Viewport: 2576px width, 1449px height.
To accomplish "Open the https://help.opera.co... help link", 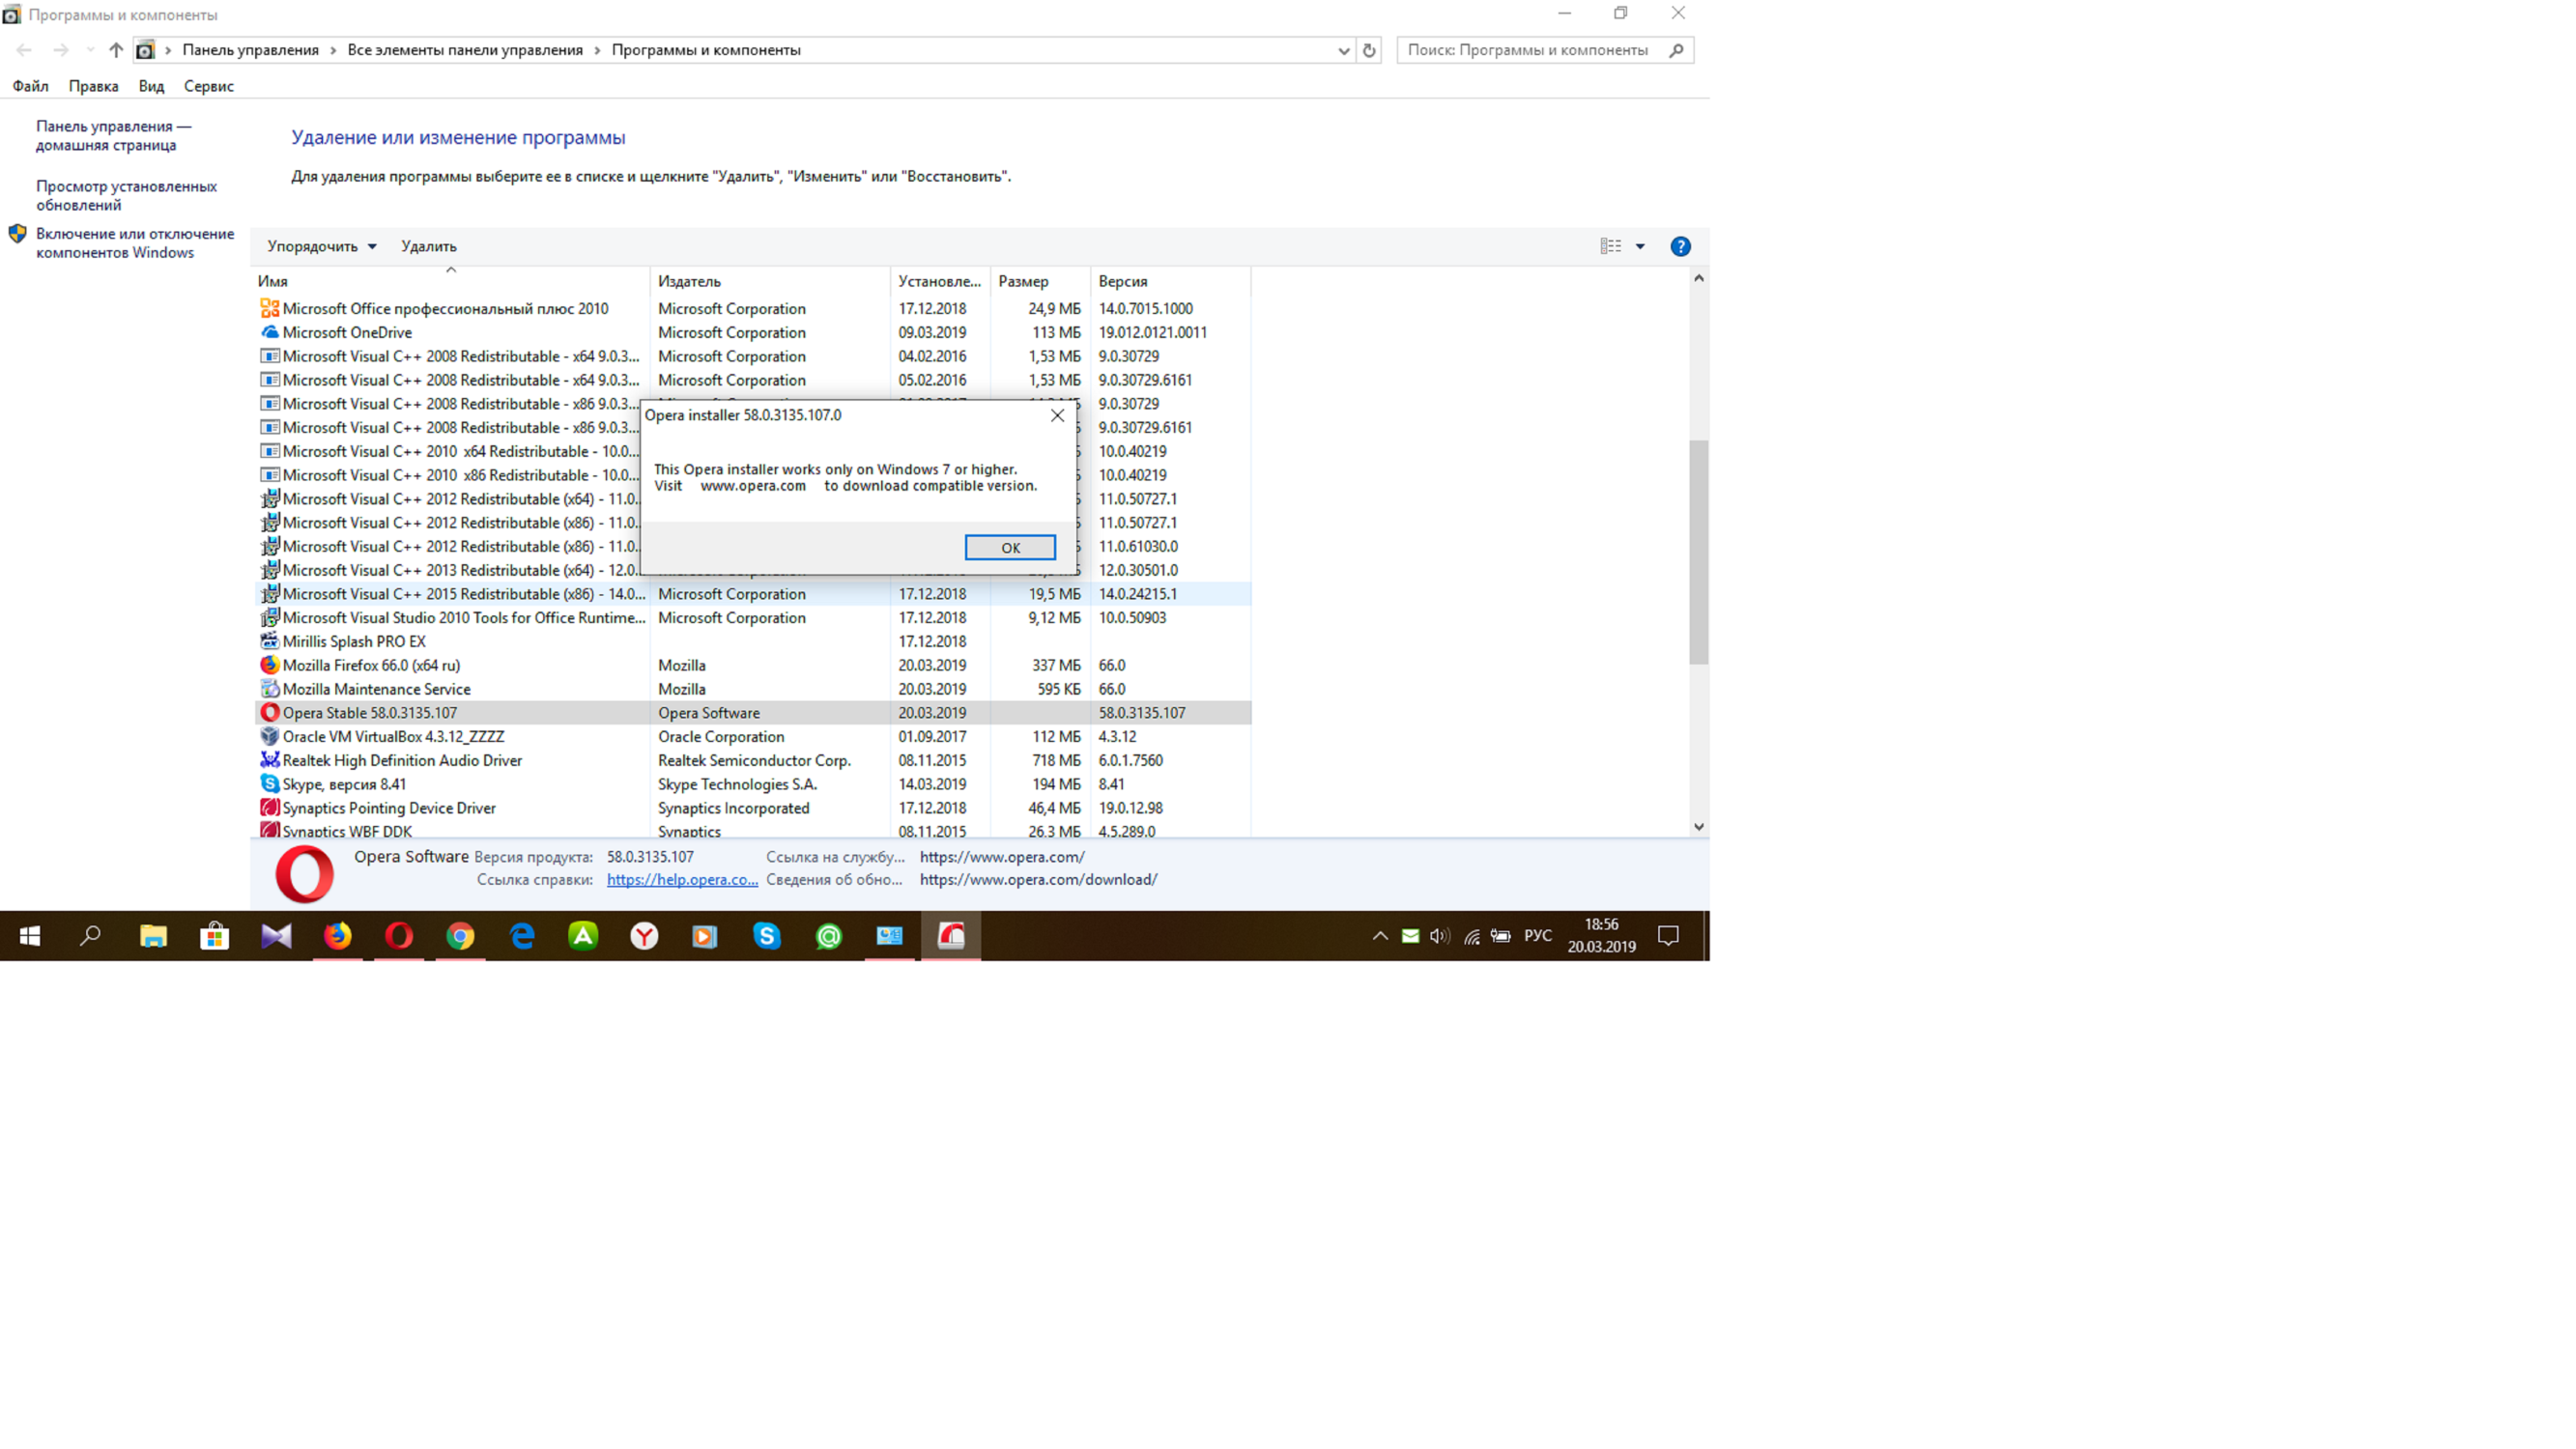I will click(682, 880).
